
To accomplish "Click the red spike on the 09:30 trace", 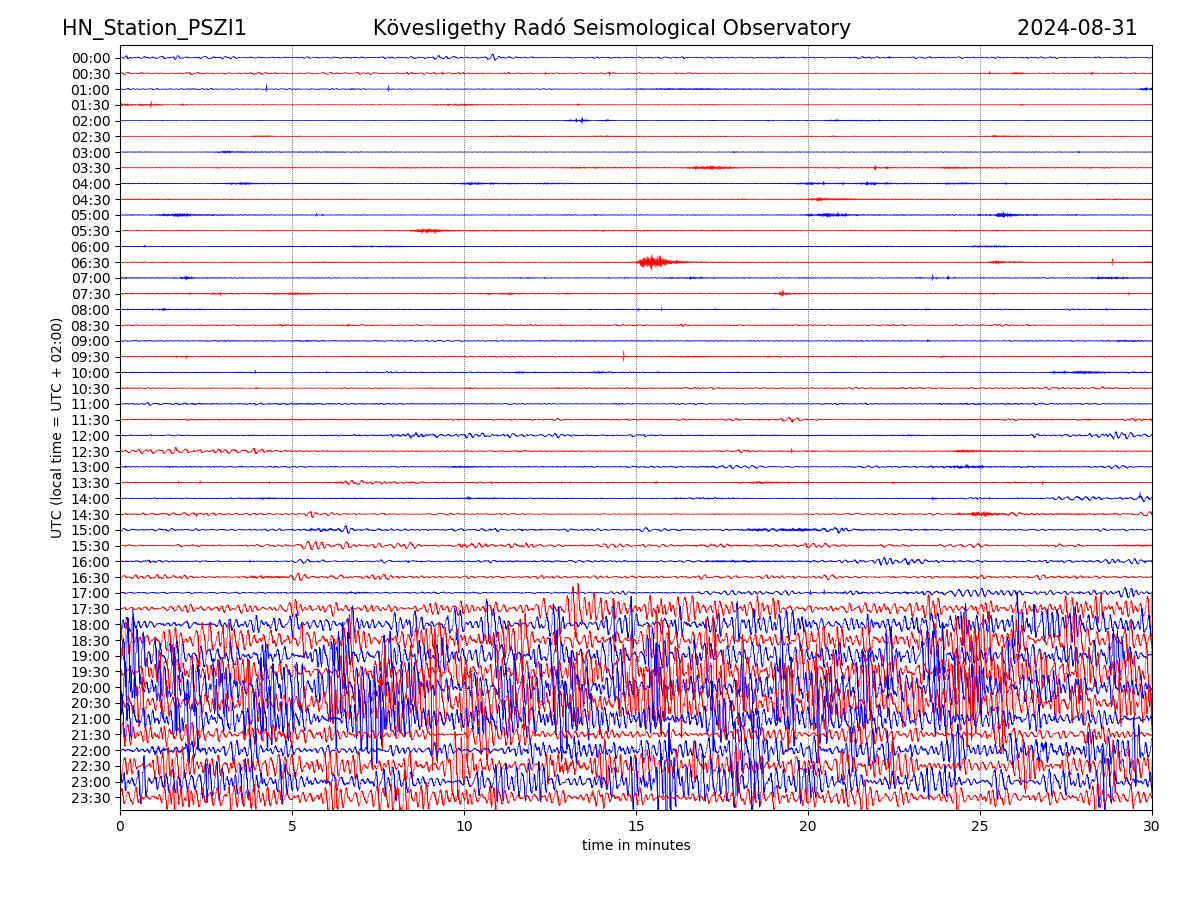I will coord(623,356).
